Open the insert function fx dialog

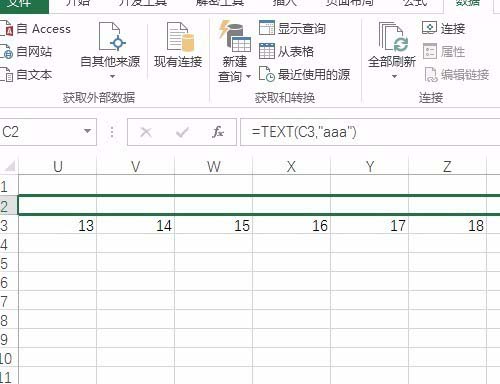pyautogui.click(x=218, y=132)
